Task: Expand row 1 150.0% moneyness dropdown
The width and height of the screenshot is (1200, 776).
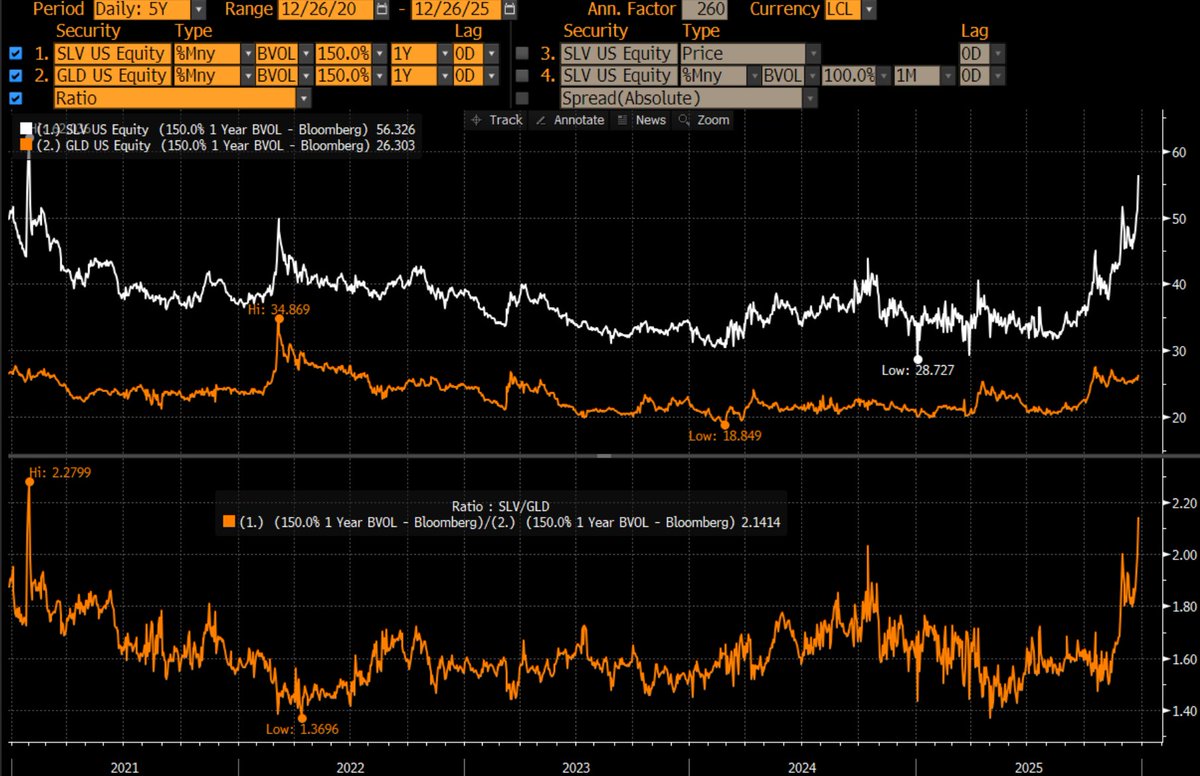Action: click(378, 54)
